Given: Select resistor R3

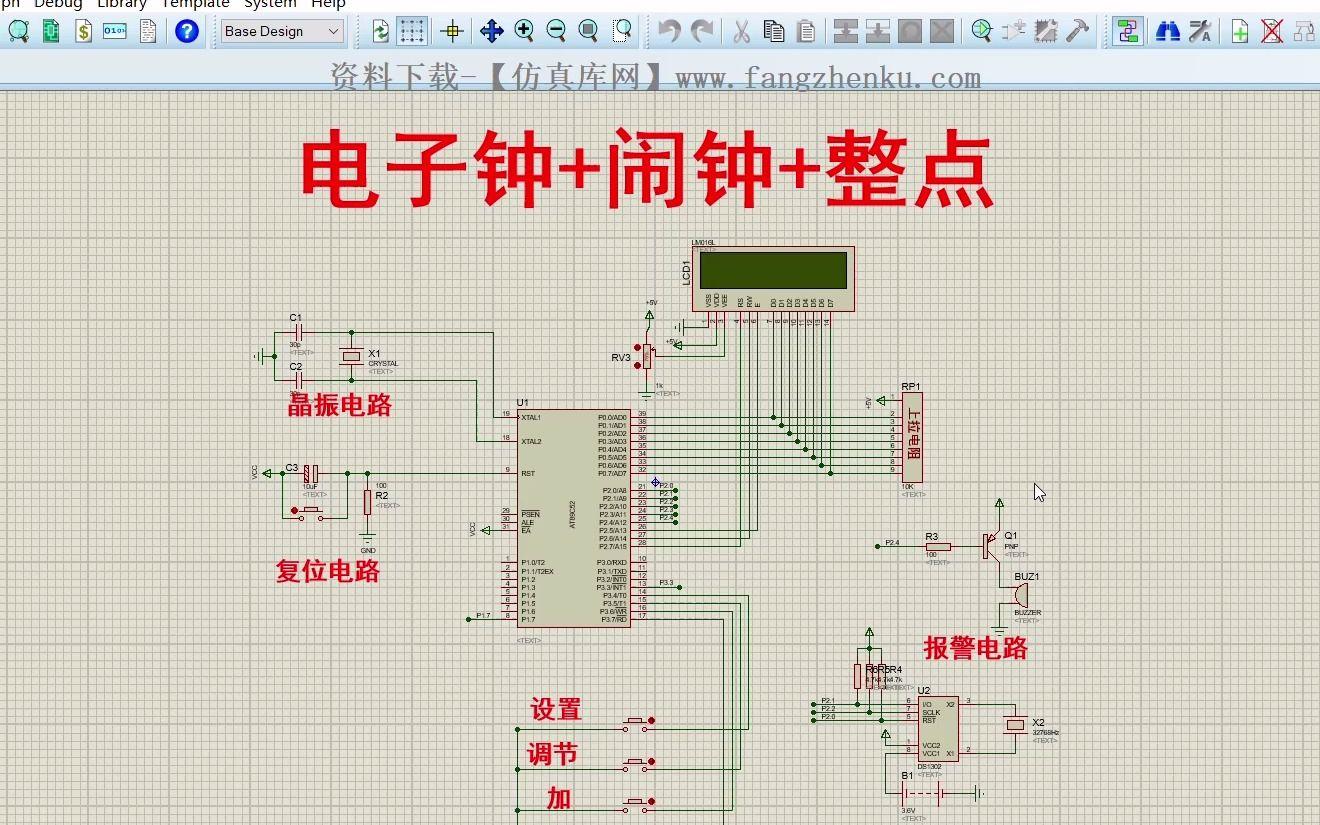Looking at the screenshot, I should 937,546.
